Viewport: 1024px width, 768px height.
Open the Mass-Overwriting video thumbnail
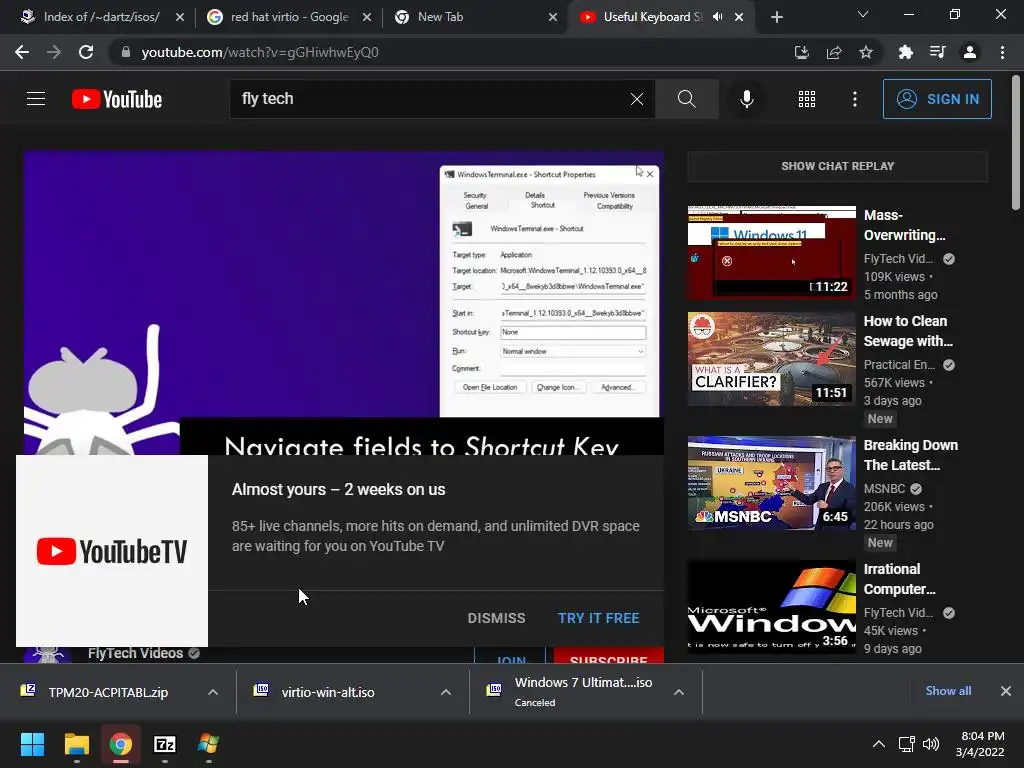771,253
